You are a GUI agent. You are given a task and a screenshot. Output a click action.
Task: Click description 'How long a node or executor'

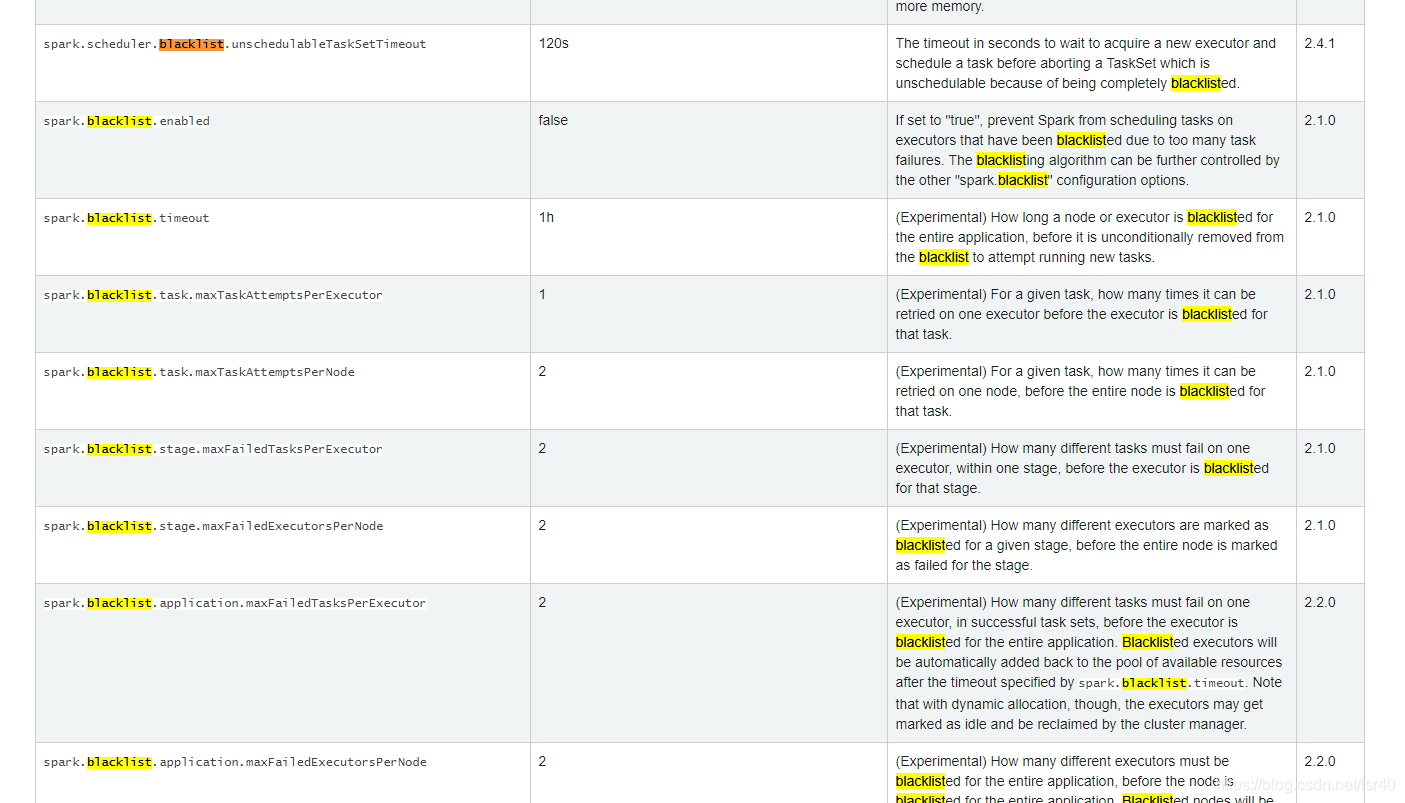[1090, 237]
